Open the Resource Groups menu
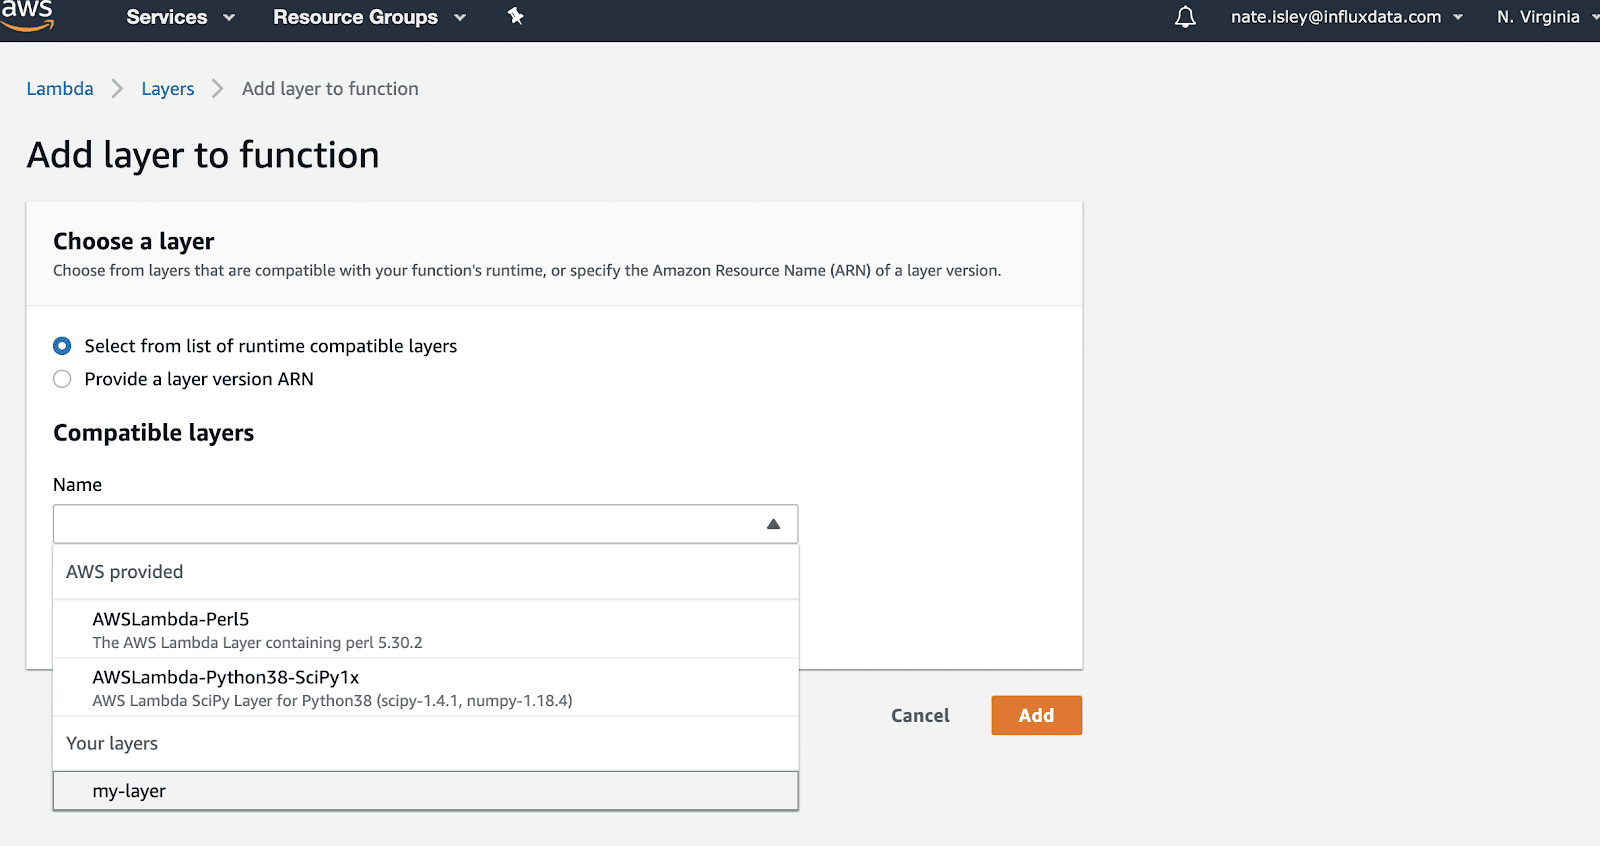Image resolution: width=1600 pixels, height=846 pixels. pyautogui.click(x=369, y=17)
